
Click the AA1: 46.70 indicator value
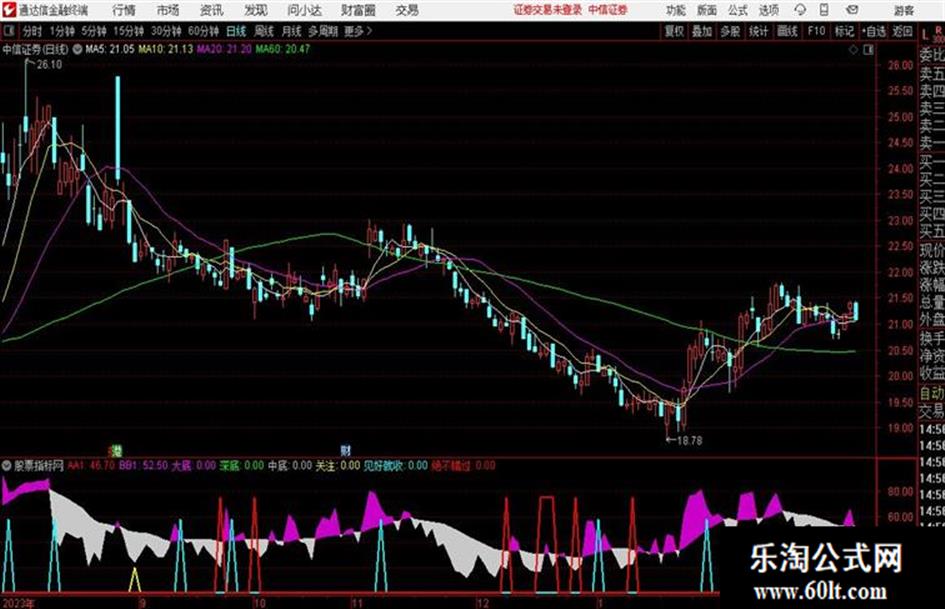pyautogui.click(x=91, y=465)
